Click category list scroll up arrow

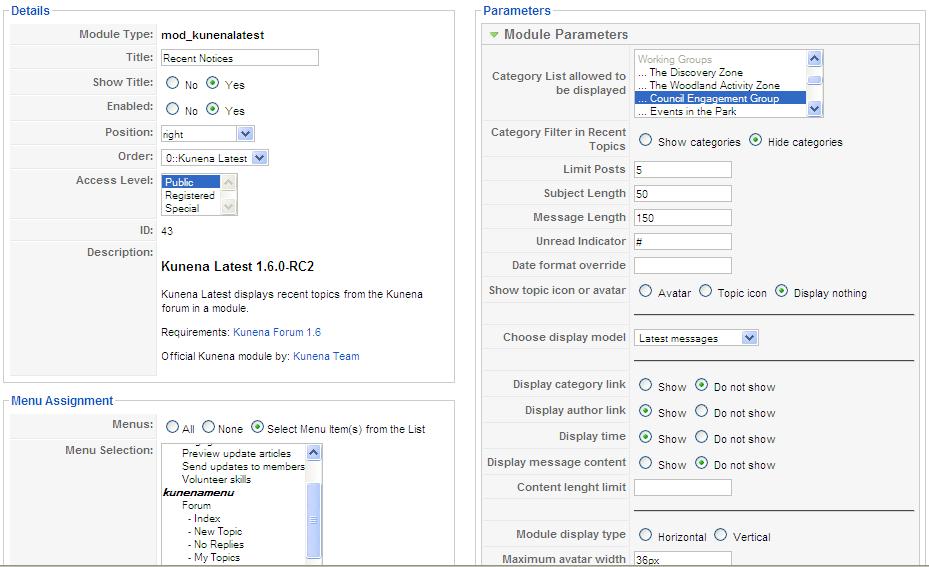pyautogui.click(x=815, y=58)
